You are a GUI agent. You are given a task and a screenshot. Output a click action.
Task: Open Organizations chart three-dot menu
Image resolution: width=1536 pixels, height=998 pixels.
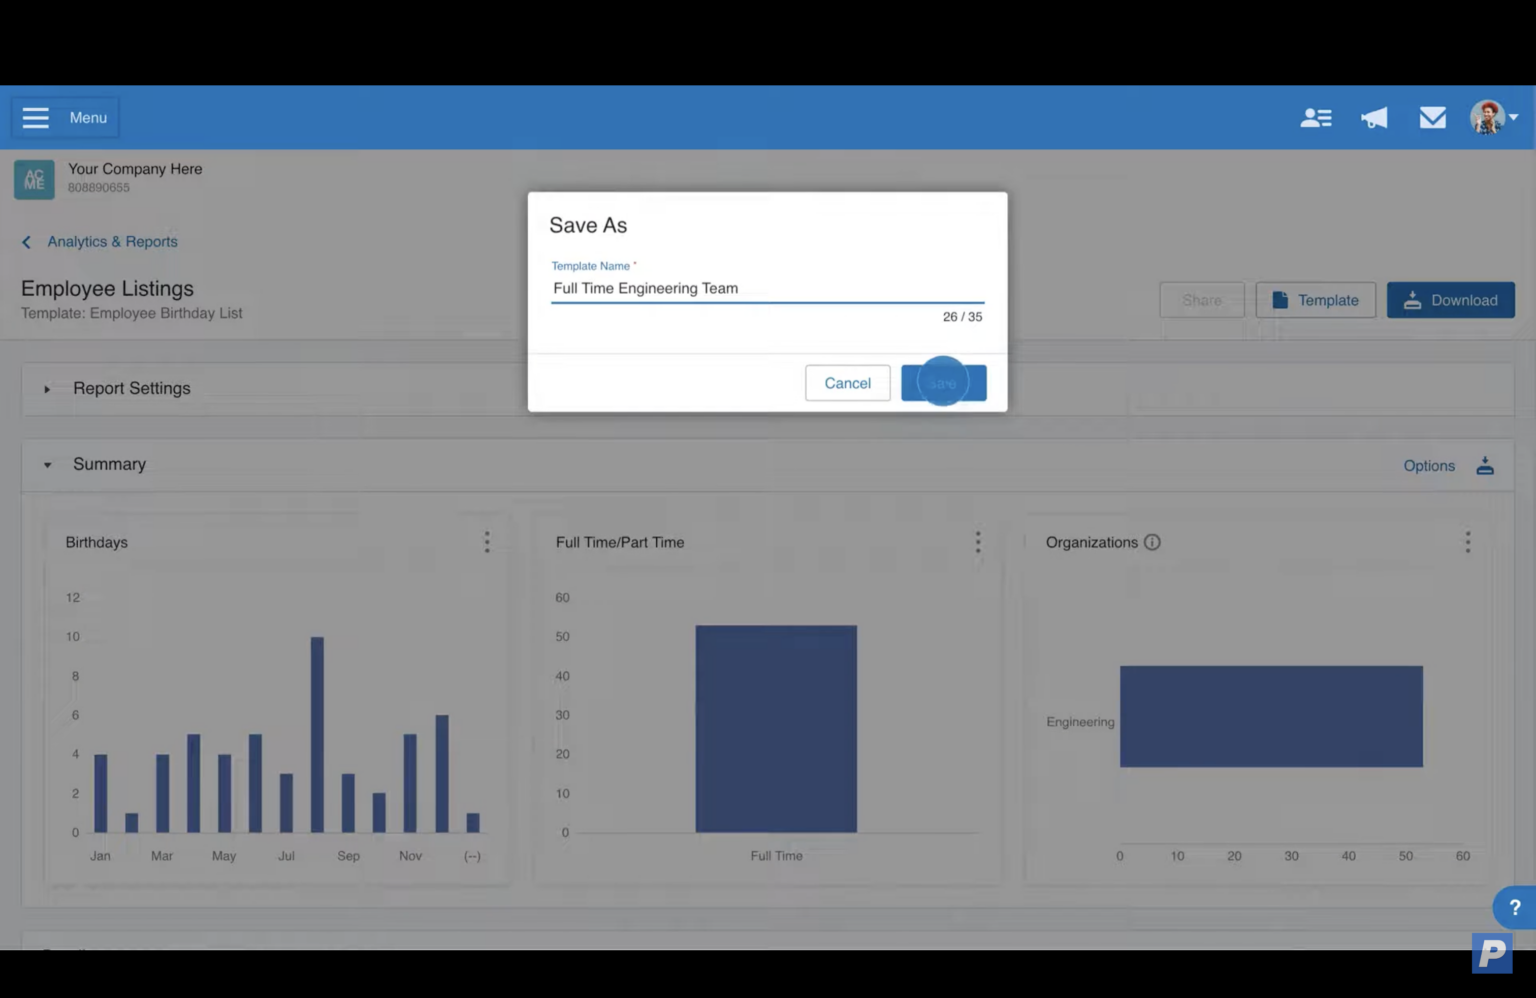pos(1467,542)
